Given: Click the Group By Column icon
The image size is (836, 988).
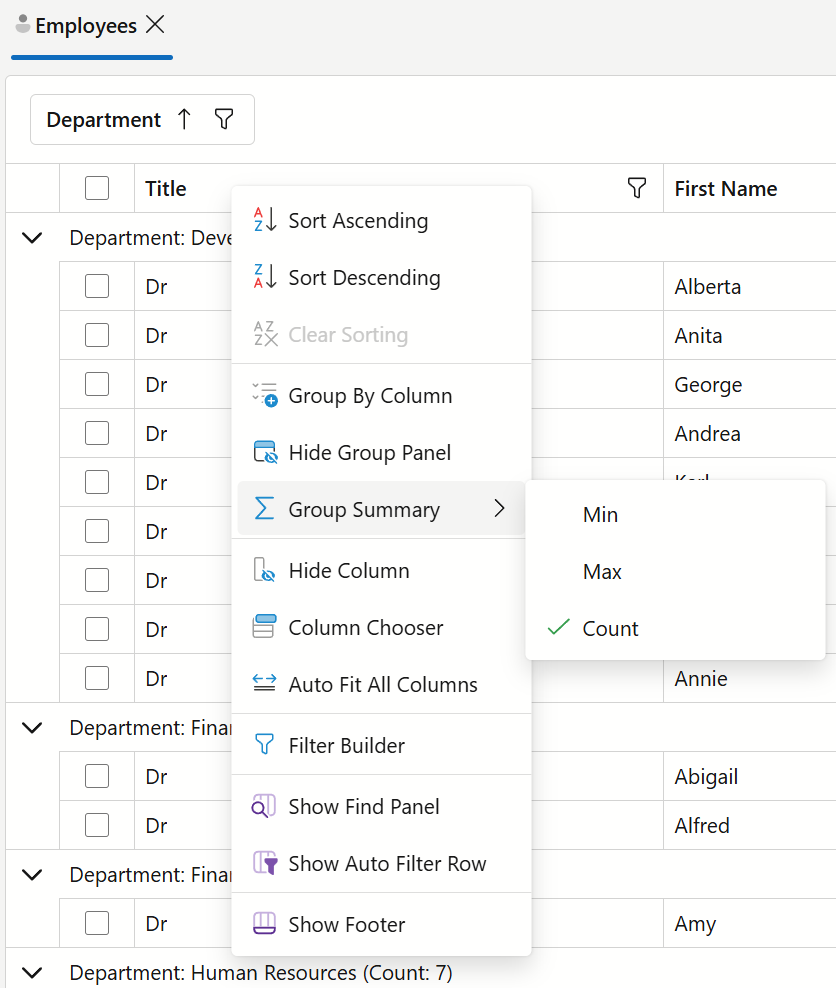Looking at the screenshot, I should point(265,395).
